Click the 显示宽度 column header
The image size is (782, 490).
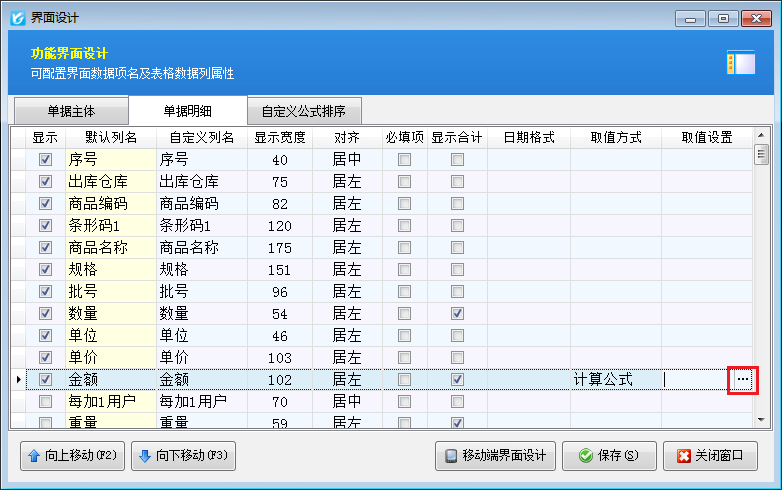(x=279, y=138)
